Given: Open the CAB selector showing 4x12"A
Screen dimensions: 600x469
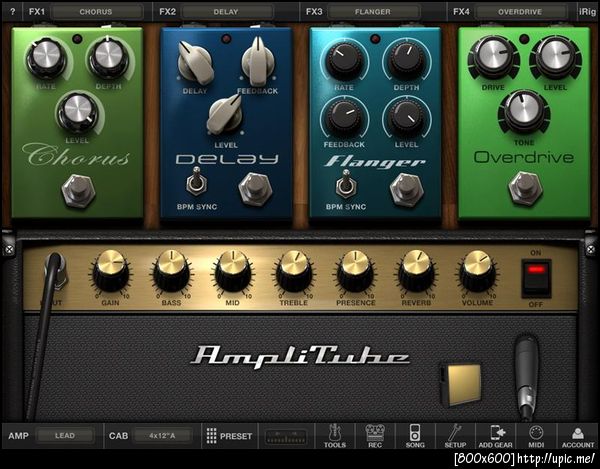Looking at the screenshot, I should click(x=163, y=435).
